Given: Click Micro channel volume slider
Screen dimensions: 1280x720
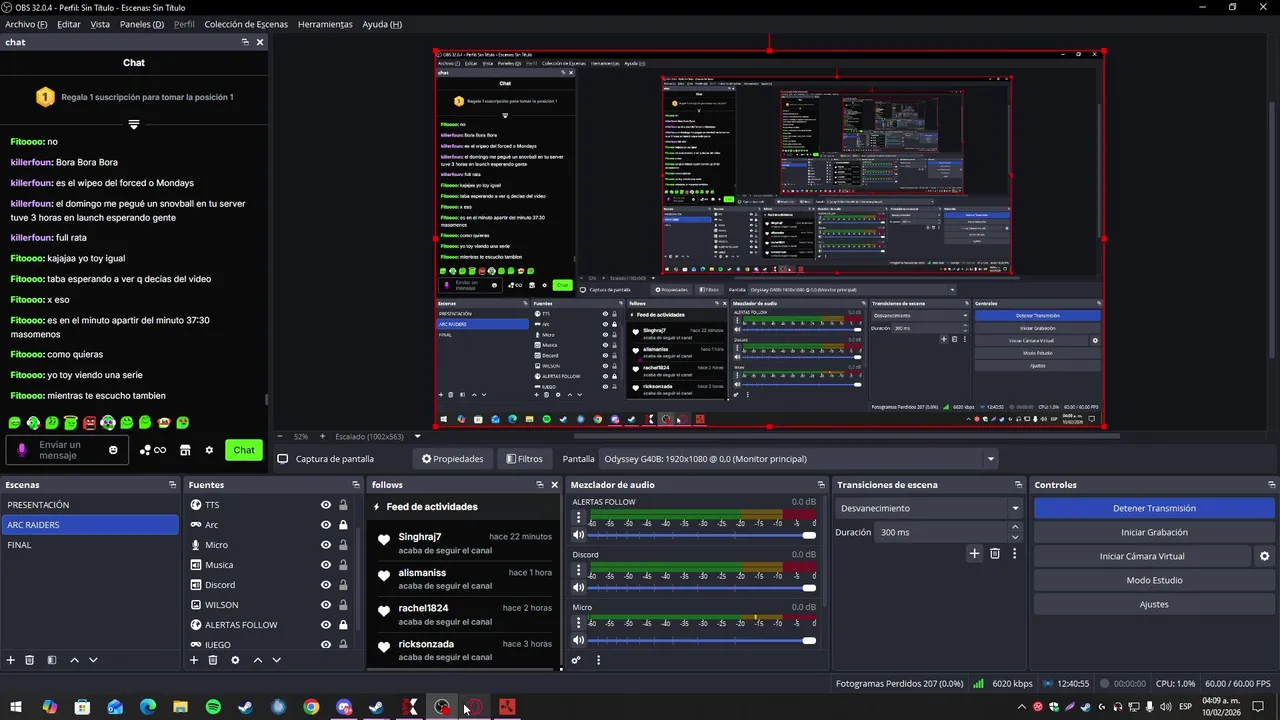Looking at the screenshot, I should click(x=702, y=640).
